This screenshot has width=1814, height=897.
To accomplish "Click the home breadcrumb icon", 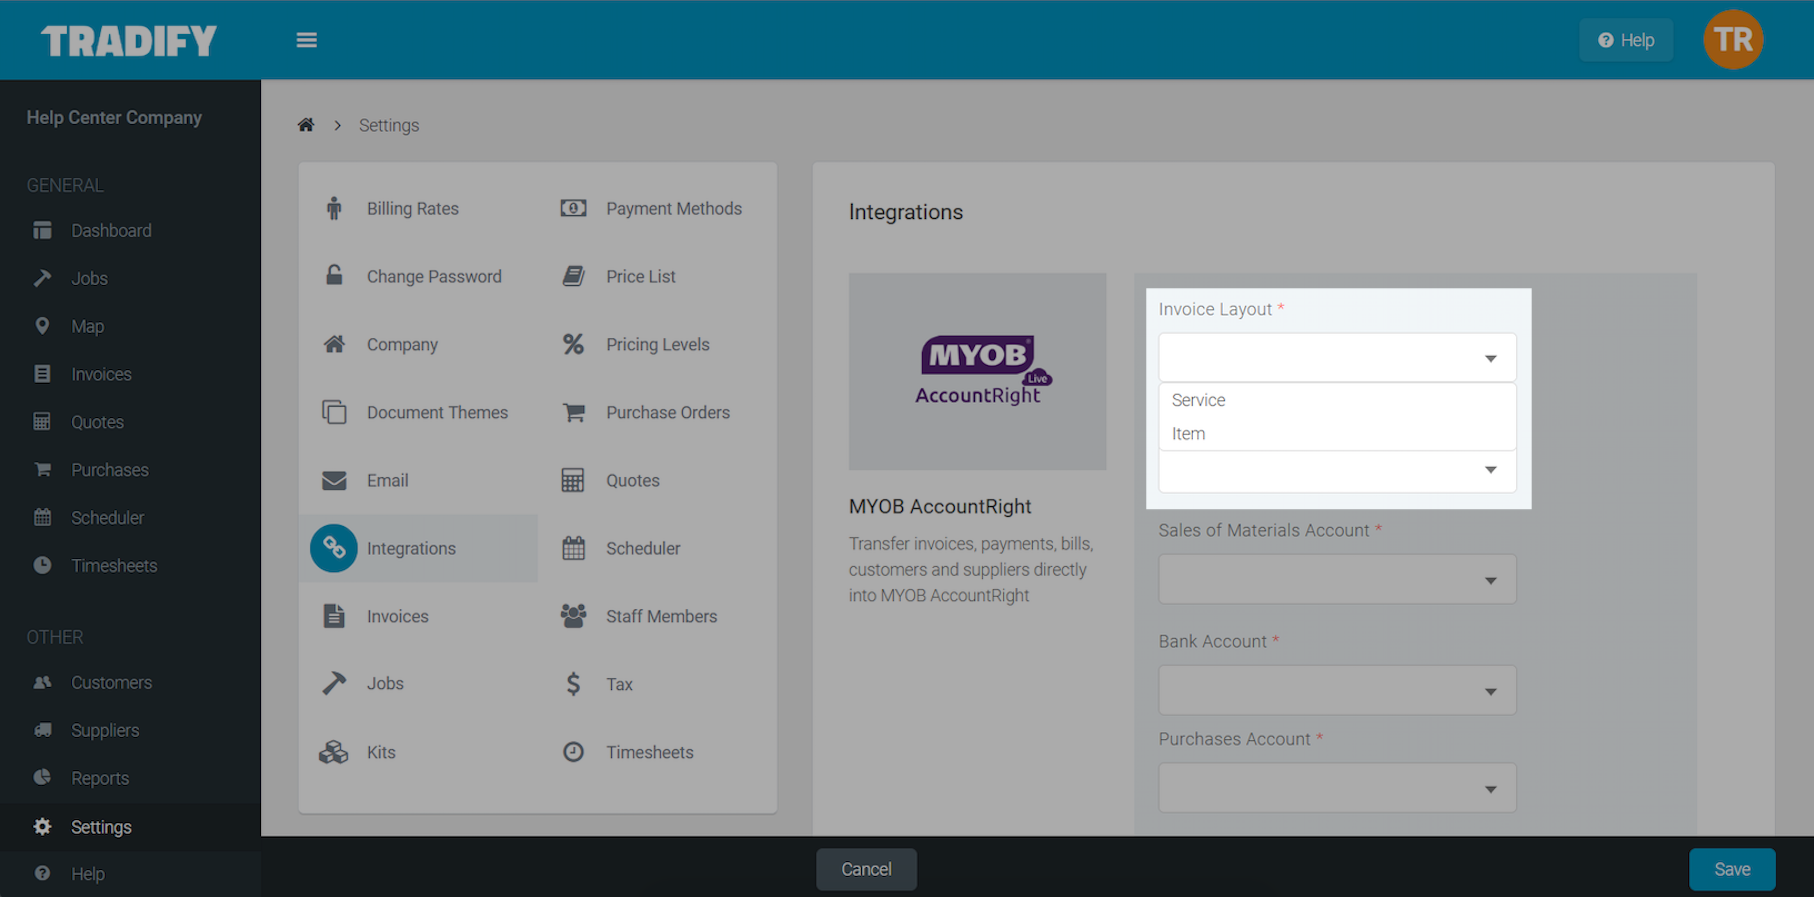I will coord(306,125).
